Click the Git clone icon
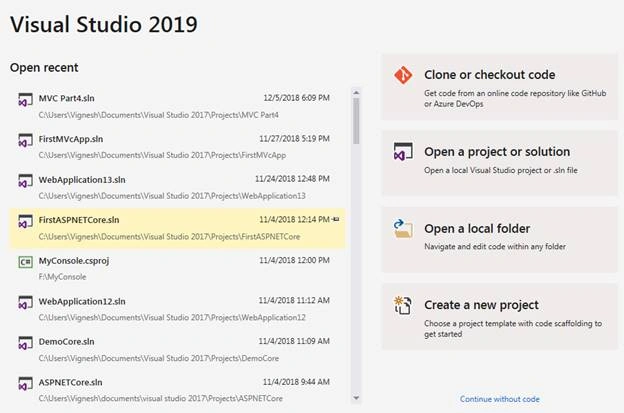Viewport: 624px width, 413px height. point(403,75)
